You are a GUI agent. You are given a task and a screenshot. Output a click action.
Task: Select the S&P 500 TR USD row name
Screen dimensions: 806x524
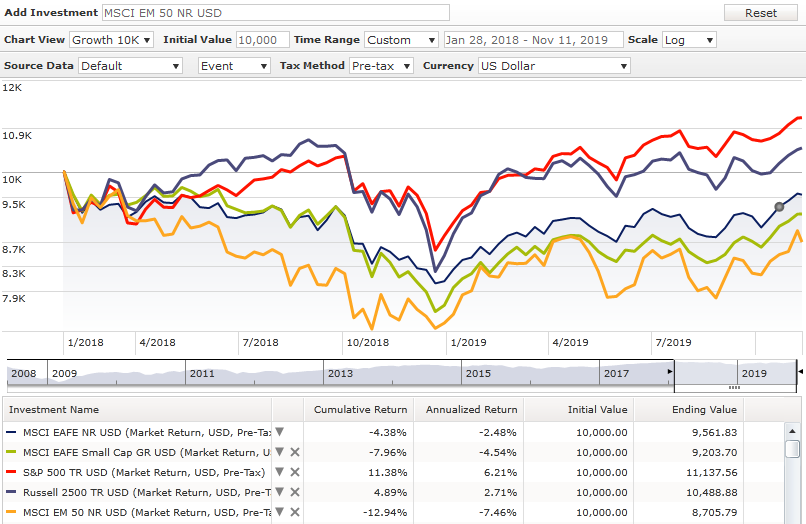click(x=144, y=472)
